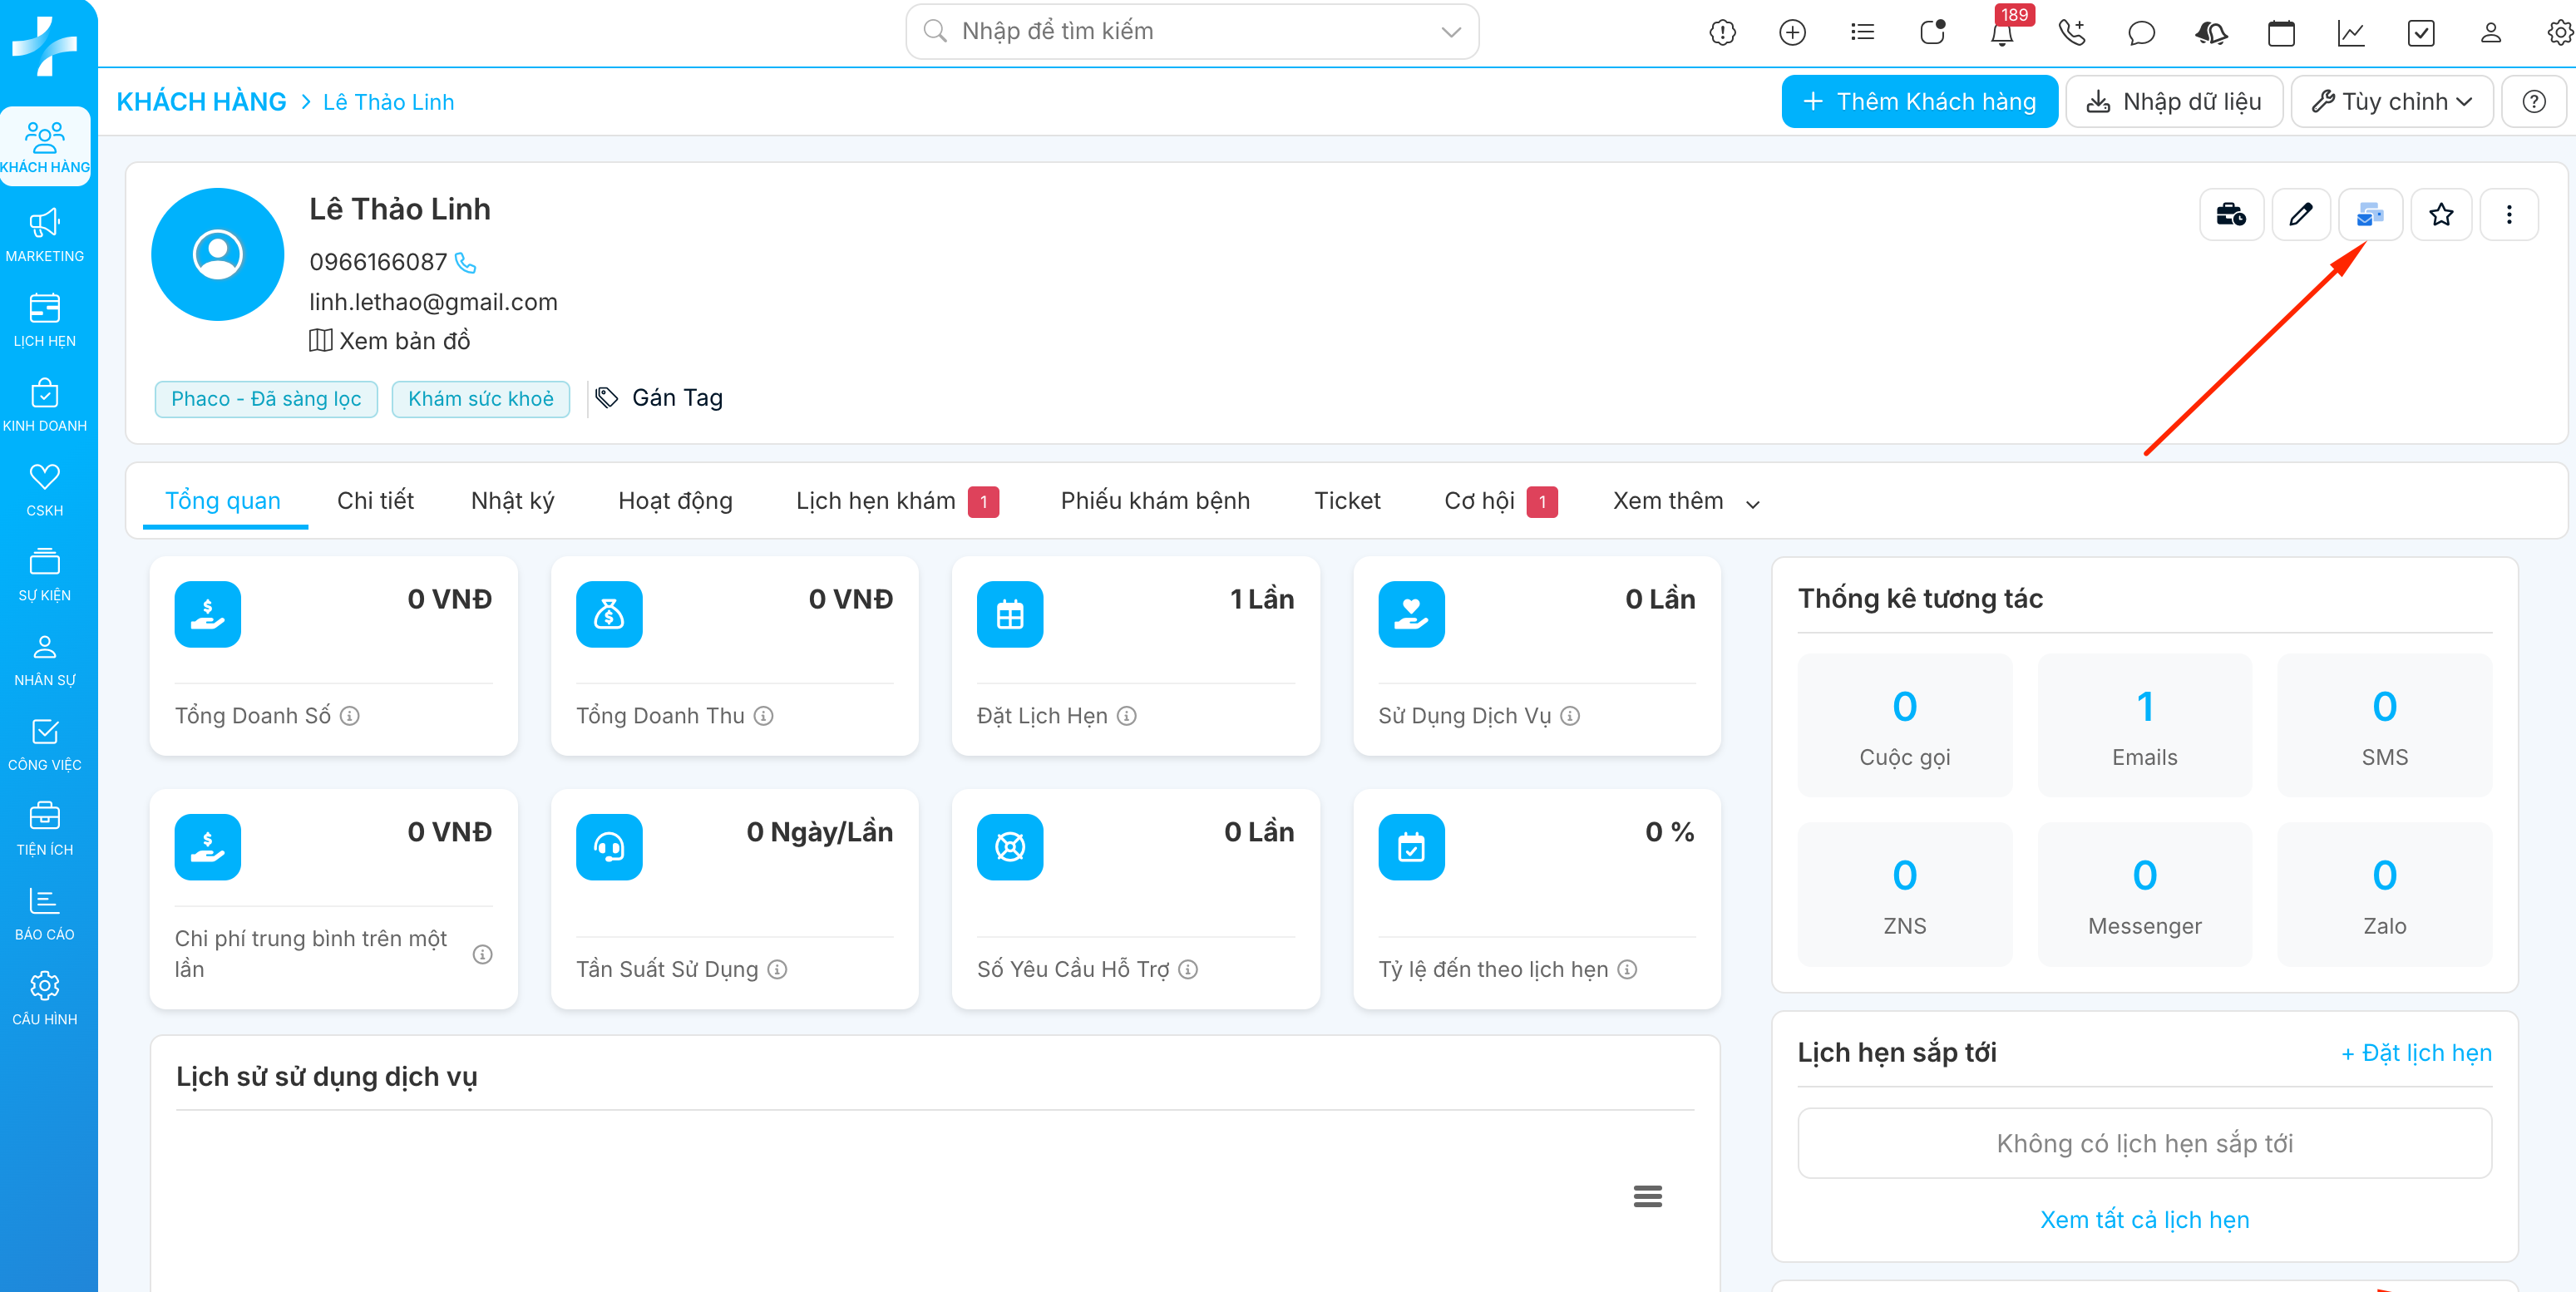Expand the Tùy chỉnh dropdown

(2392, 102)
